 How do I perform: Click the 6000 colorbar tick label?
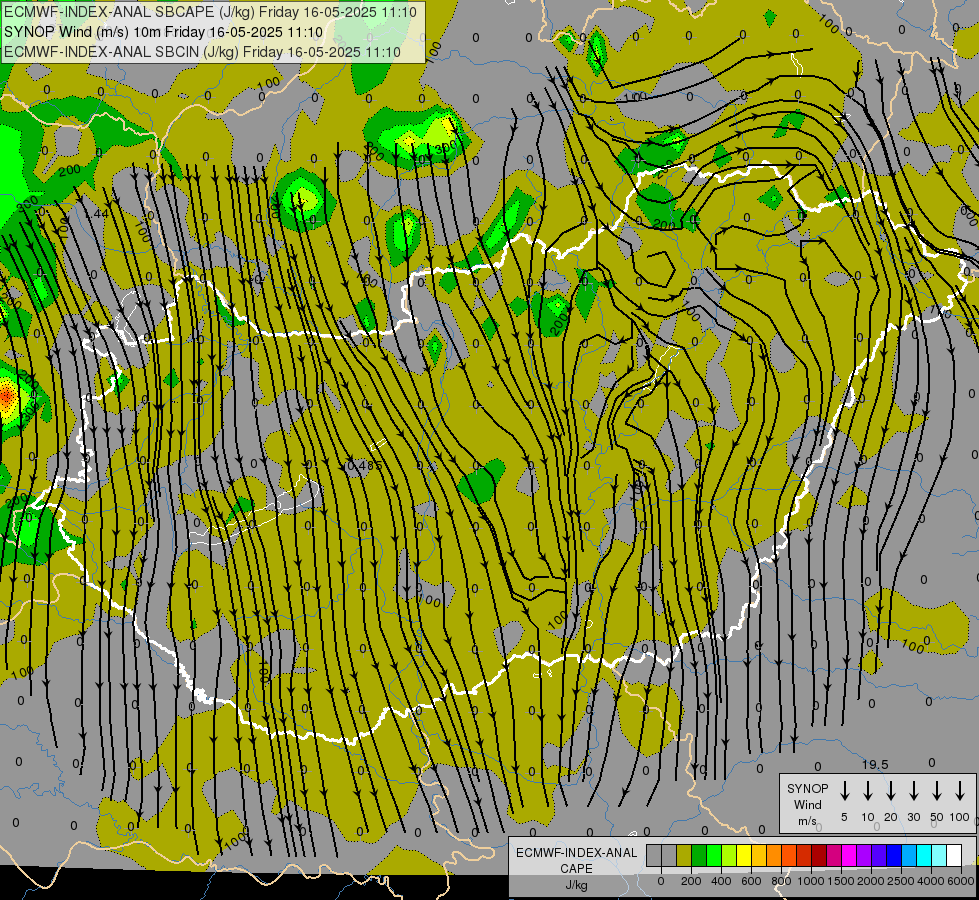(961, 881)
